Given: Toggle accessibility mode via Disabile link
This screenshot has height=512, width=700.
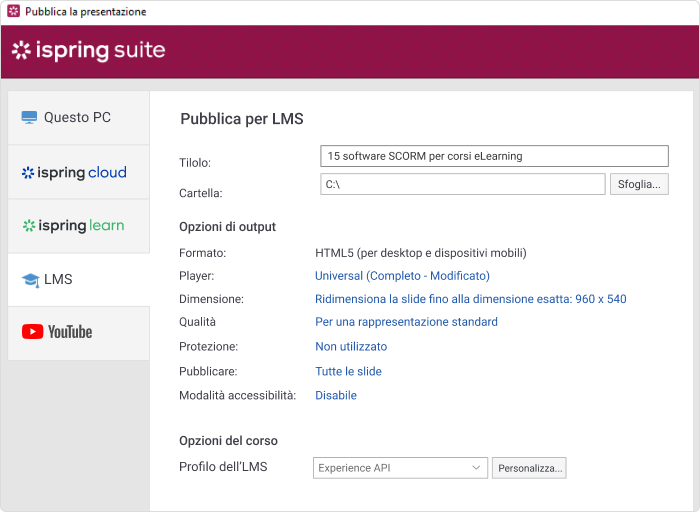Looking at the screenshot, I should (336, 395).
